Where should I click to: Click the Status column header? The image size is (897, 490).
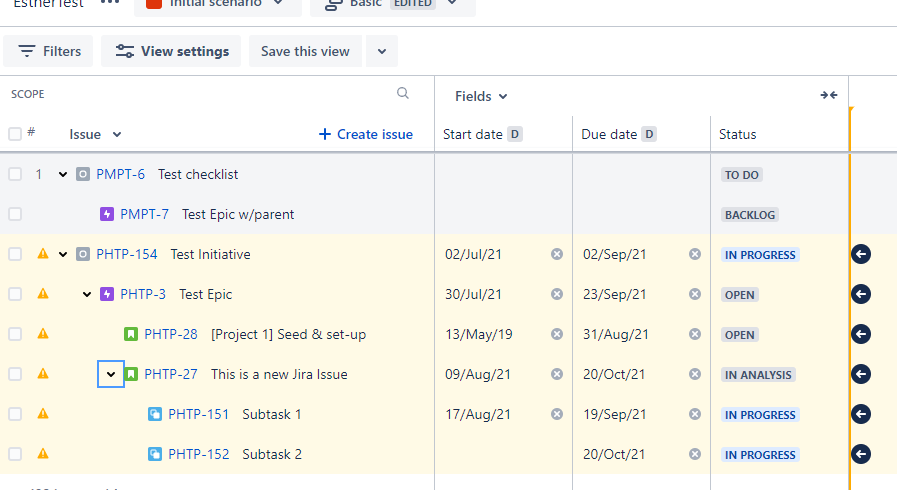[x=737, y=134]
